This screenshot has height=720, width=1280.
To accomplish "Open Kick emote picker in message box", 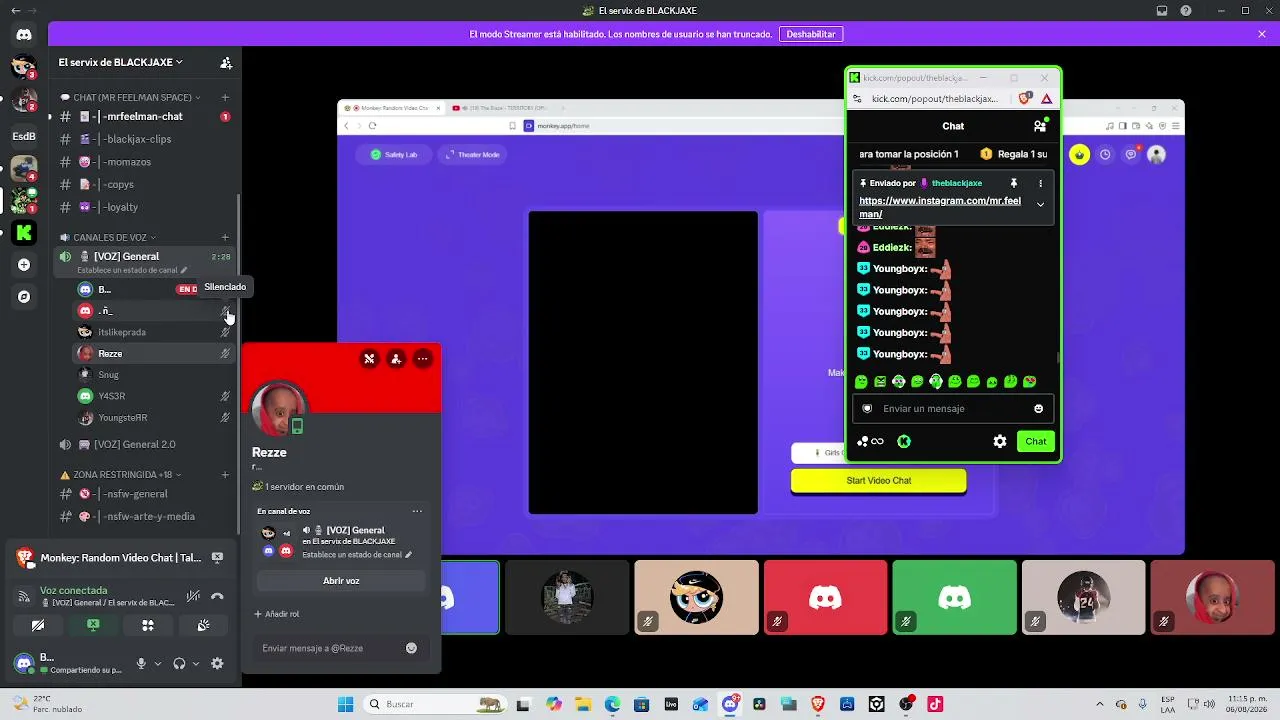I will tap(1038, 408).
